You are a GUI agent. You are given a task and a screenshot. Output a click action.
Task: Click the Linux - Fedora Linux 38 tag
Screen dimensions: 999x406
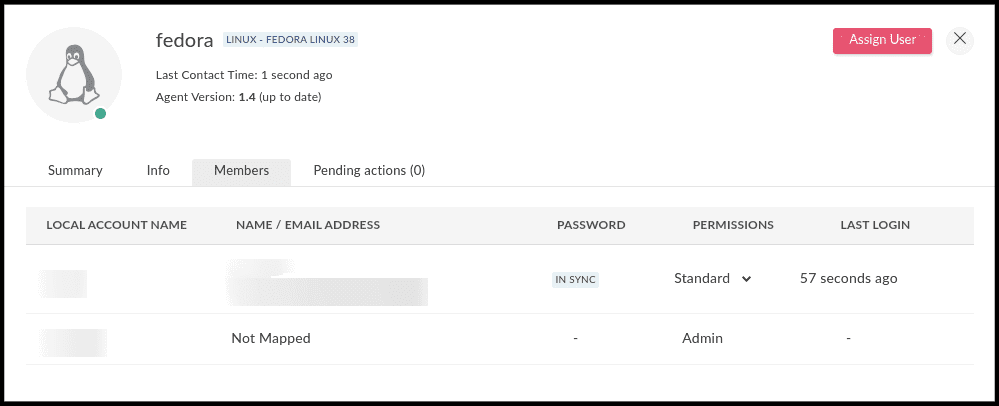click(x=291, y=40)
